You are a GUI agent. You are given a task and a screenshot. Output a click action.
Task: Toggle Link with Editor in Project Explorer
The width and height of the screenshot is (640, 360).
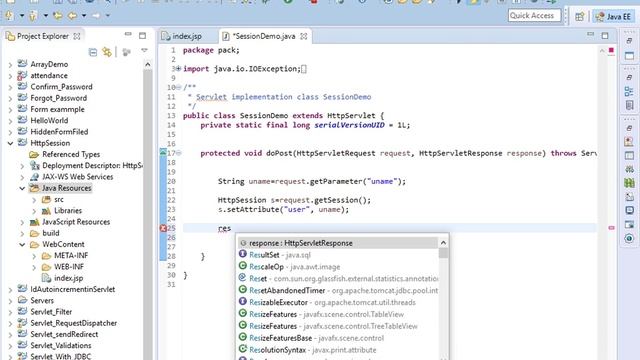tap(107, 52)
